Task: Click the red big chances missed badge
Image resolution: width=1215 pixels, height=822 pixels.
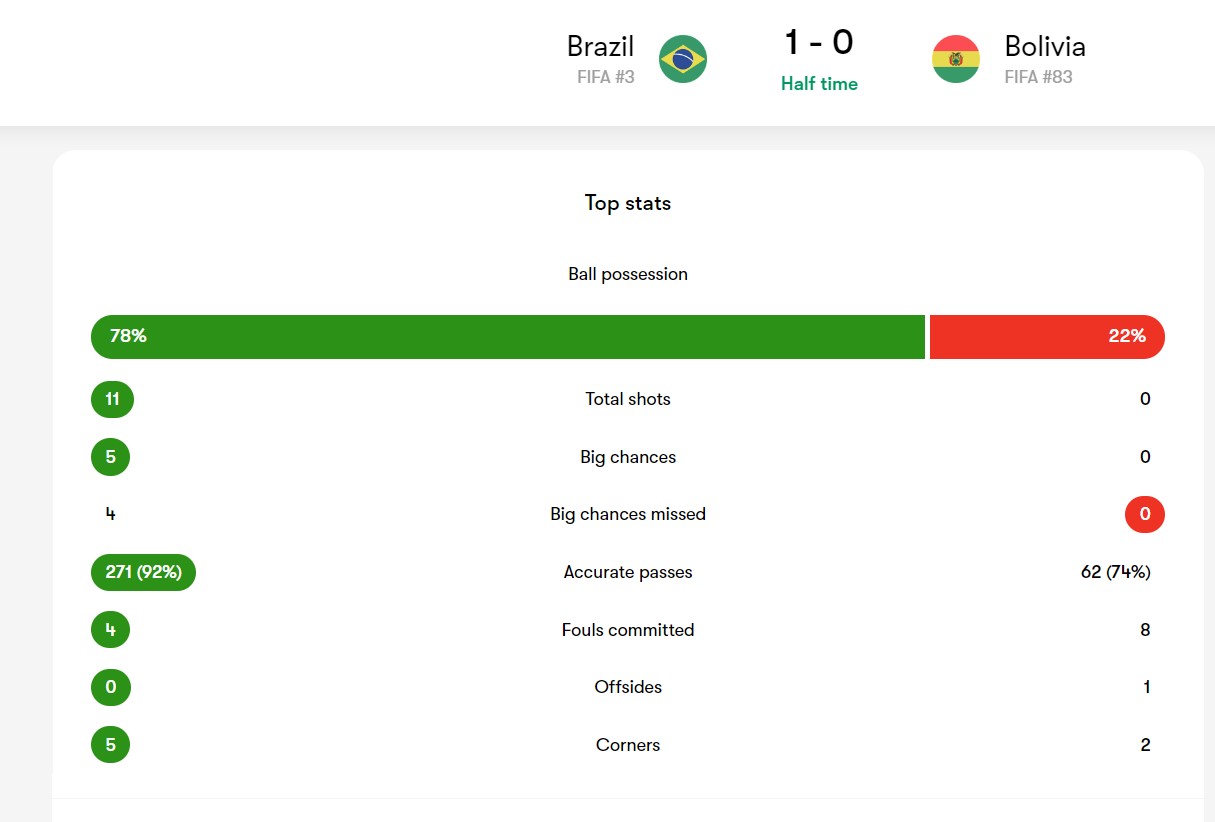Action: [x=1145, y=515]
